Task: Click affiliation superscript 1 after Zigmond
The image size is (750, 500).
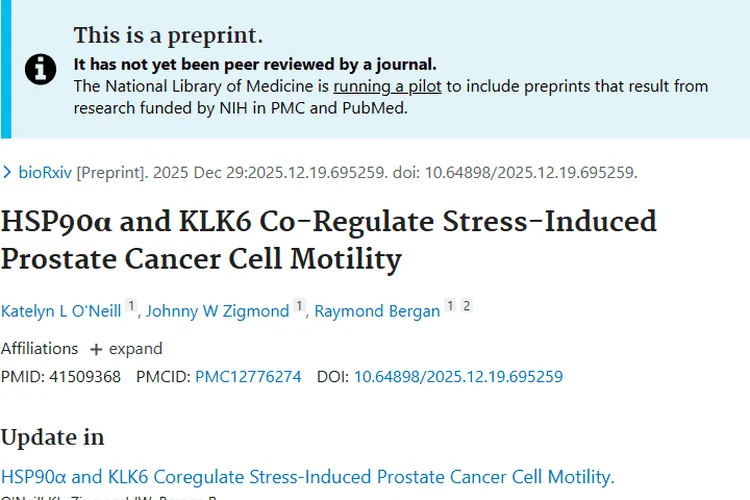Action: click(x=298, y=307)
